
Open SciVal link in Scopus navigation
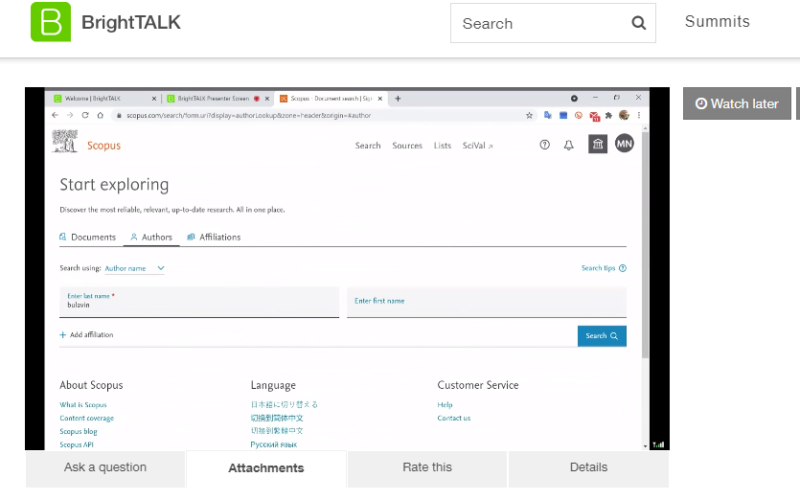pos(477,146)
